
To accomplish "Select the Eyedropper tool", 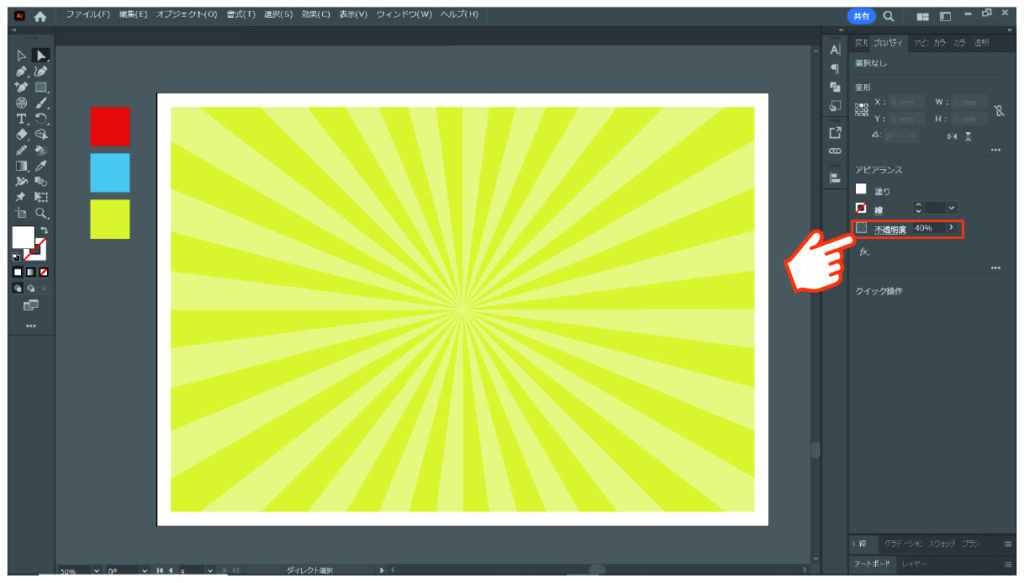I will [x=40, y=166].
